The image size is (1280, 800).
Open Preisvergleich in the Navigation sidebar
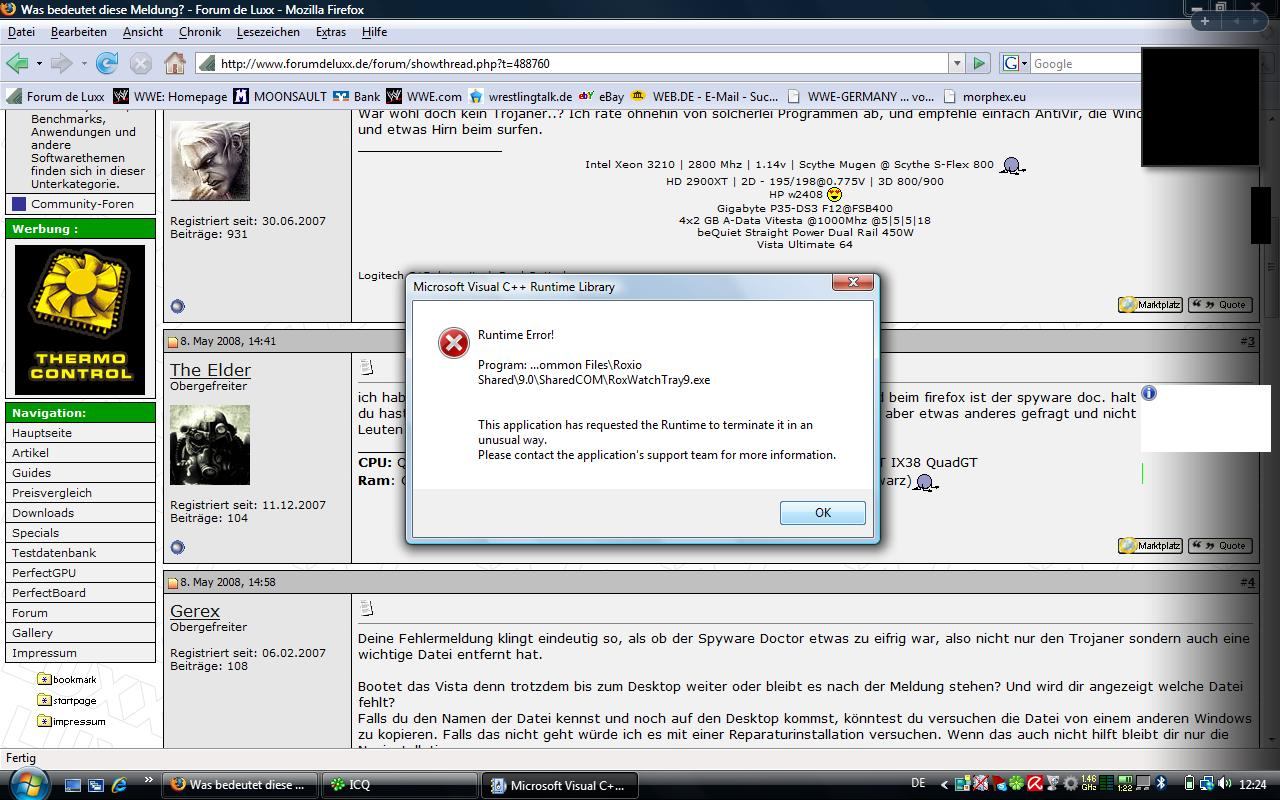[52, 493]
